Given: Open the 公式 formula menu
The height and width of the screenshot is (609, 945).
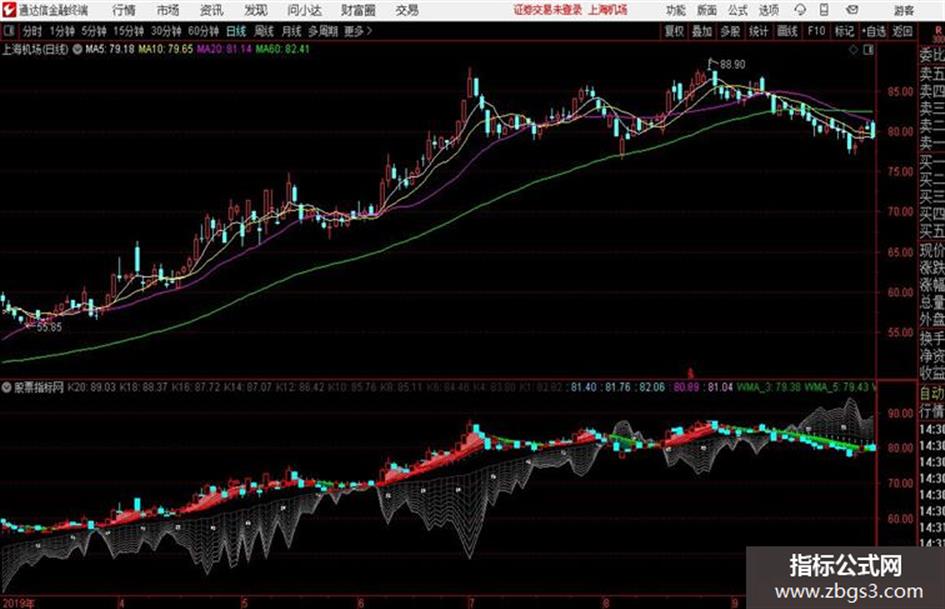Looking at the screenshot, I should (x=738, y=10).
